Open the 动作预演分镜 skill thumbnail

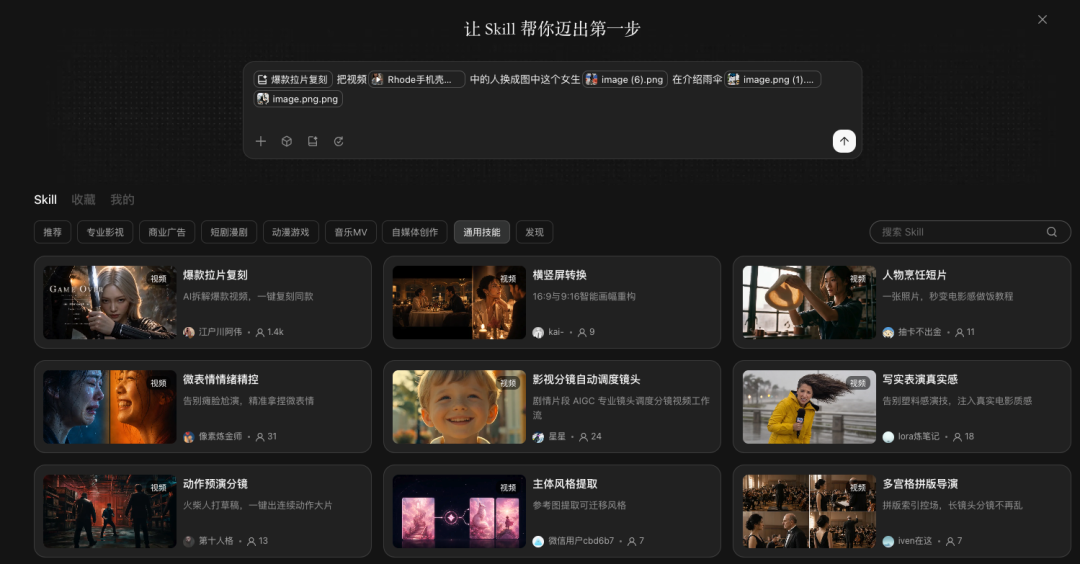(110, 511)
